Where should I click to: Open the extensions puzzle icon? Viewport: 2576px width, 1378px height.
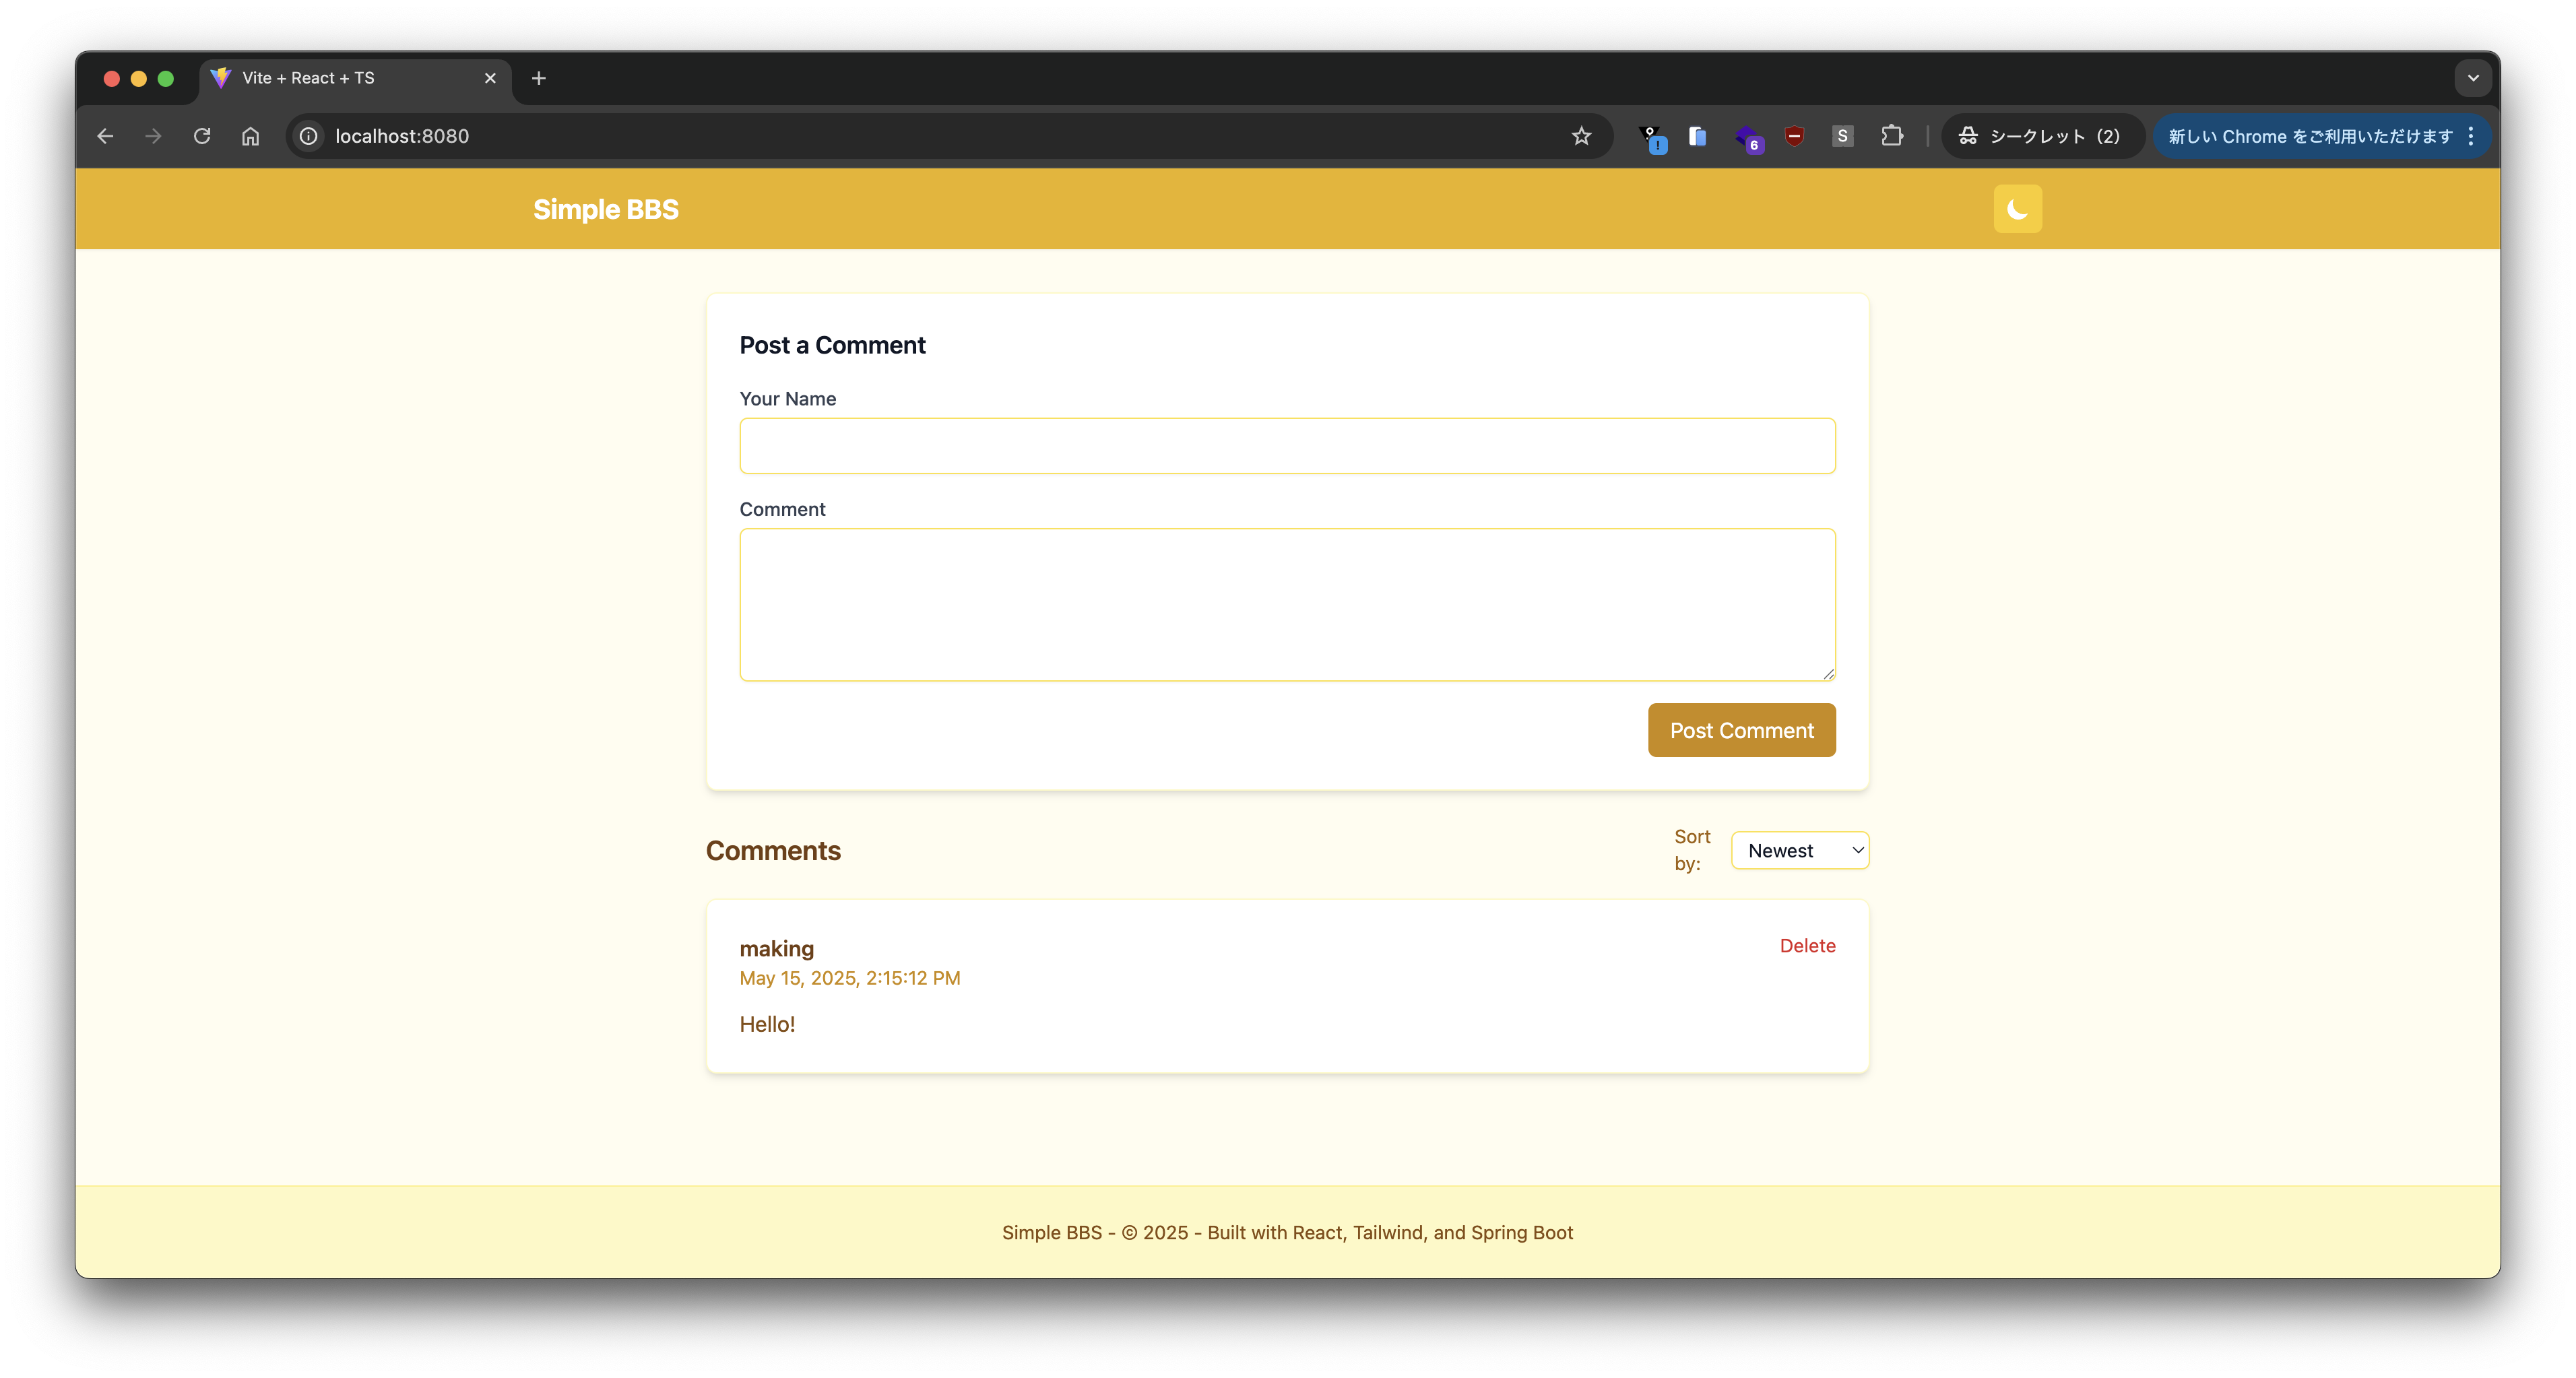(x=1891, y=136)
